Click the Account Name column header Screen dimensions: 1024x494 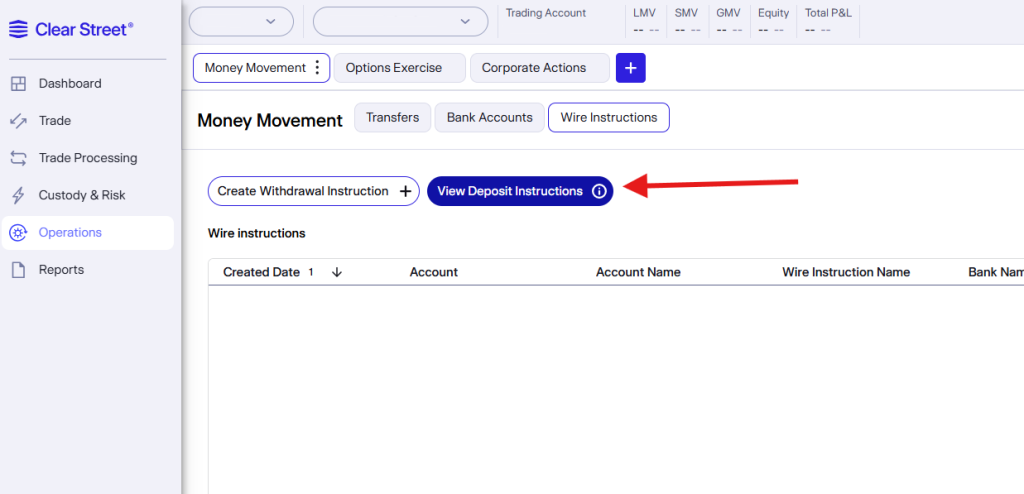tap(638, 272)
